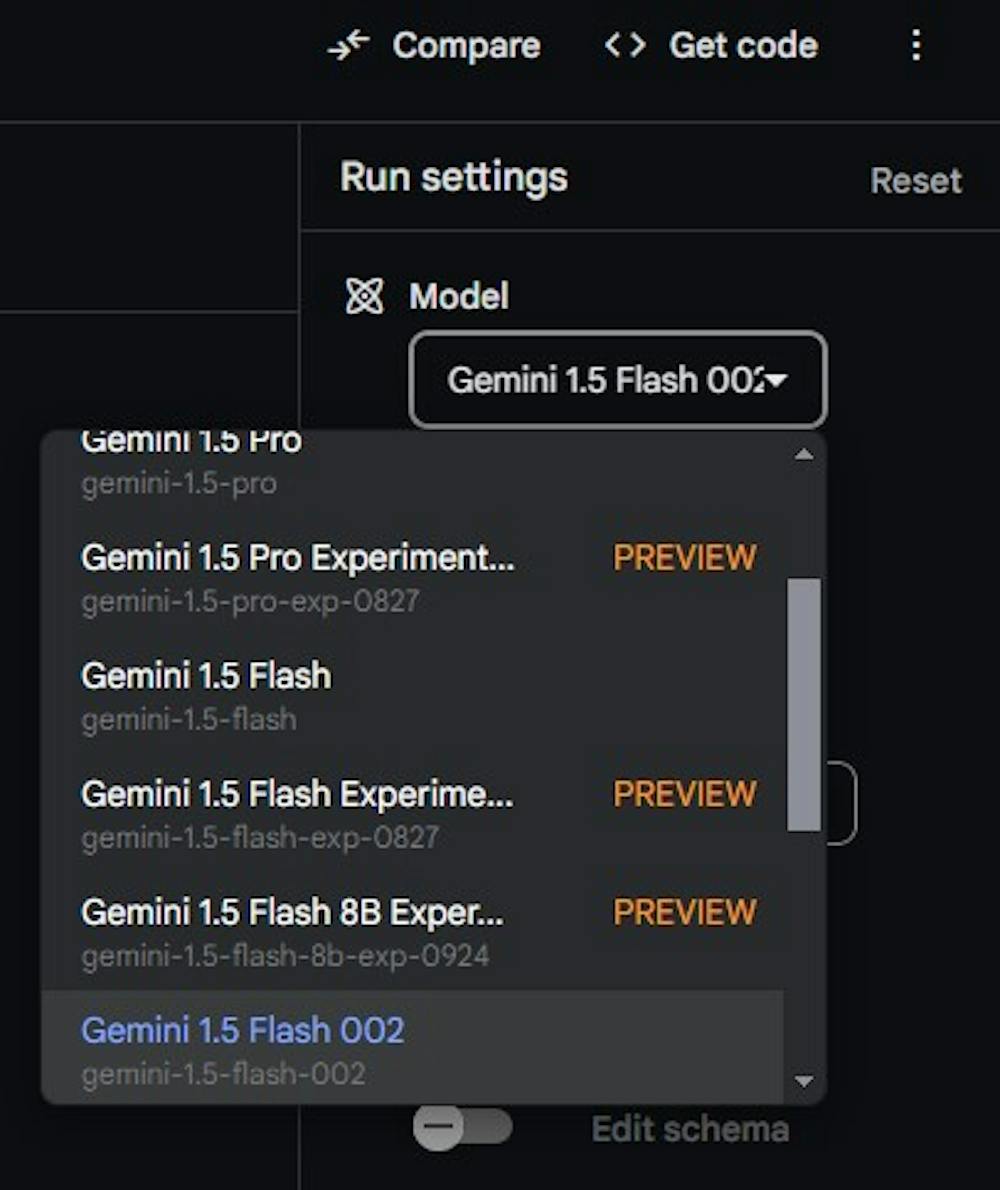Click the Model atom icon
1000x1190 pixels.
coord(364,296)
